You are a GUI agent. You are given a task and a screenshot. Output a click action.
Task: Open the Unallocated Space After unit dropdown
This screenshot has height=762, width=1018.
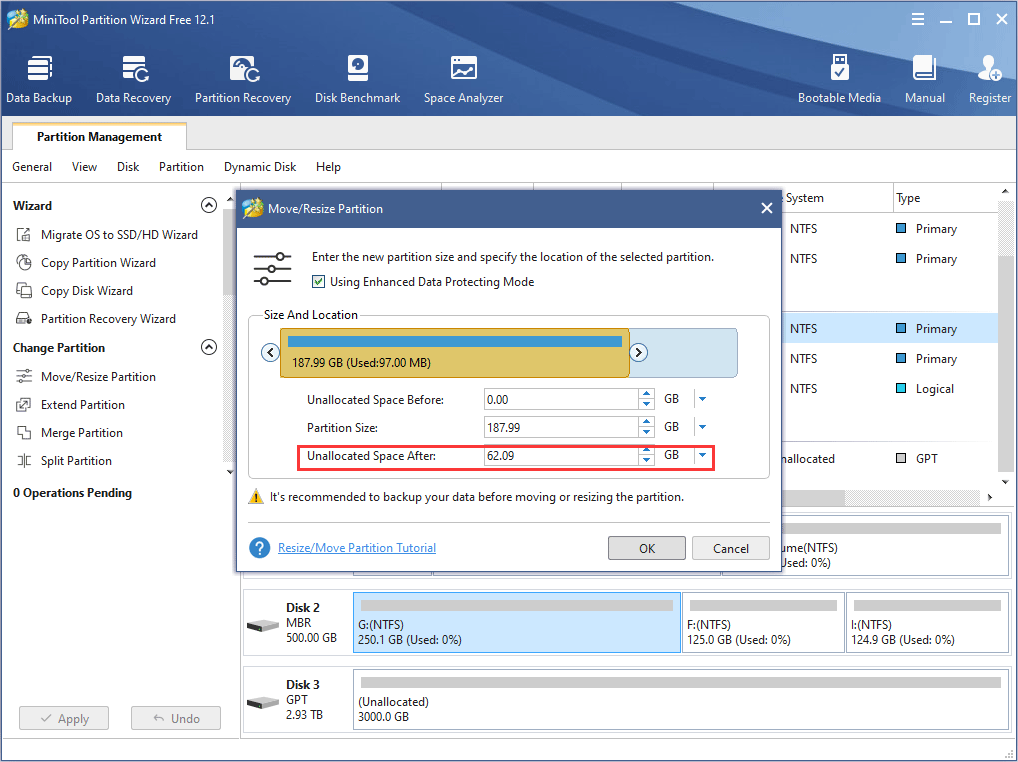703,457
